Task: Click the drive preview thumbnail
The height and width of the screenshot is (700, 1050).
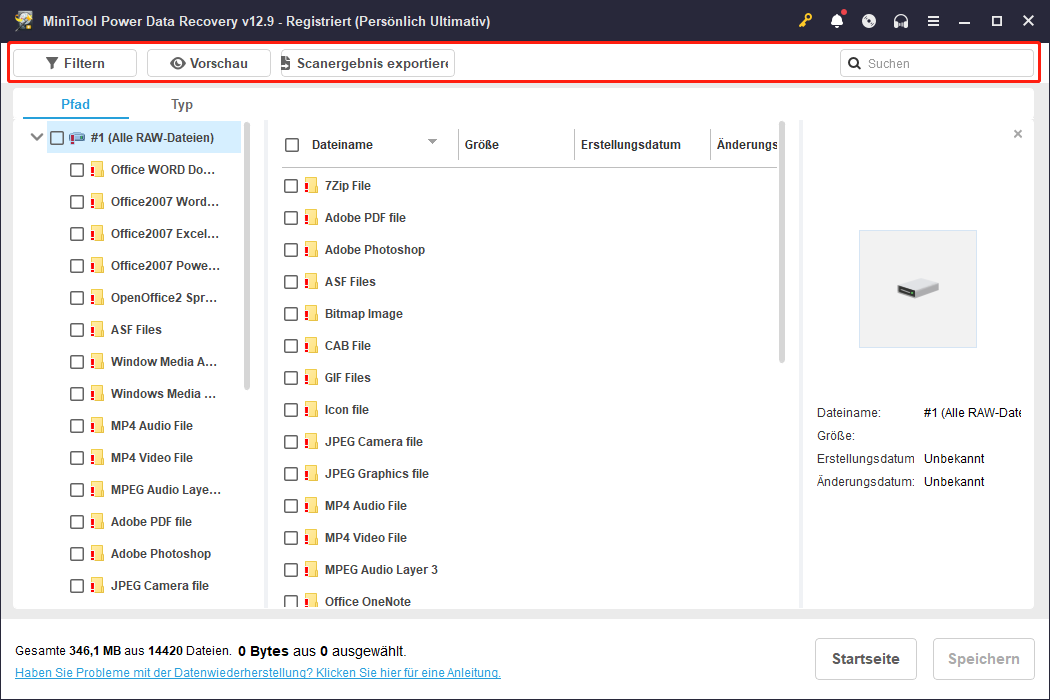Action: click(x=917, y=289)
